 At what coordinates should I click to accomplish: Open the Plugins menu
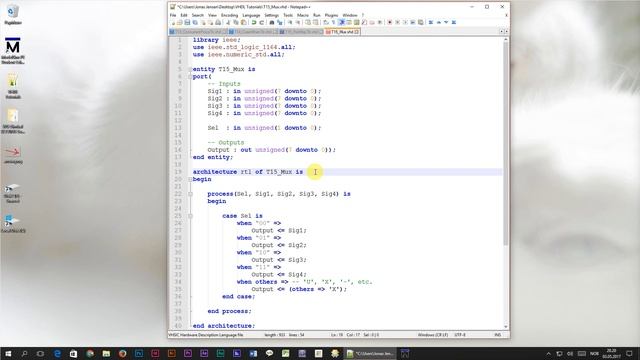(331, 15)
